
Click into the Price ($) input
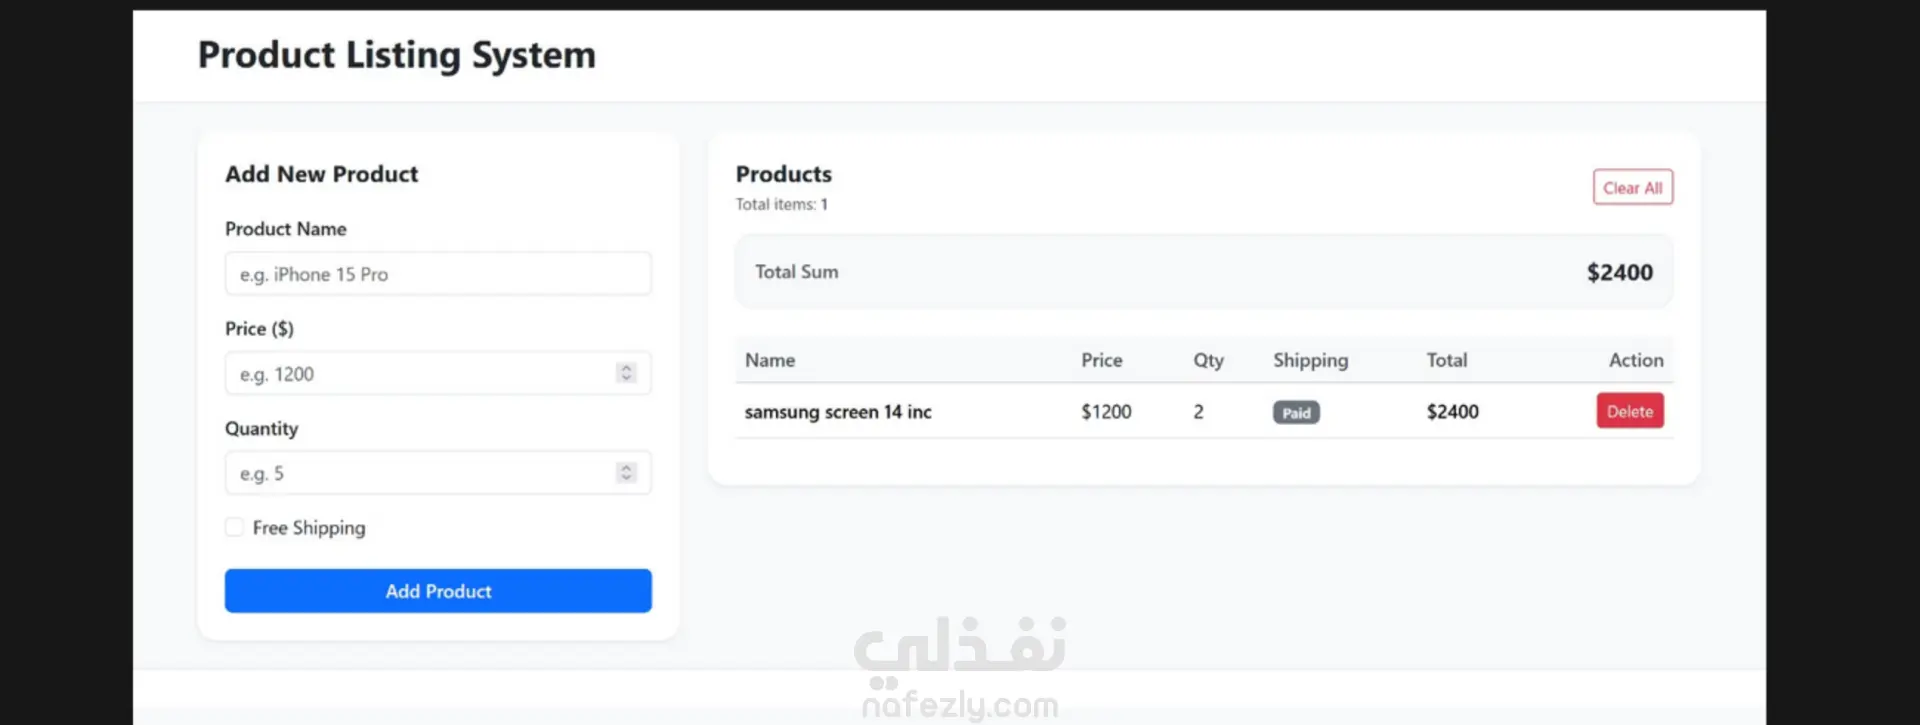(420, 374)
